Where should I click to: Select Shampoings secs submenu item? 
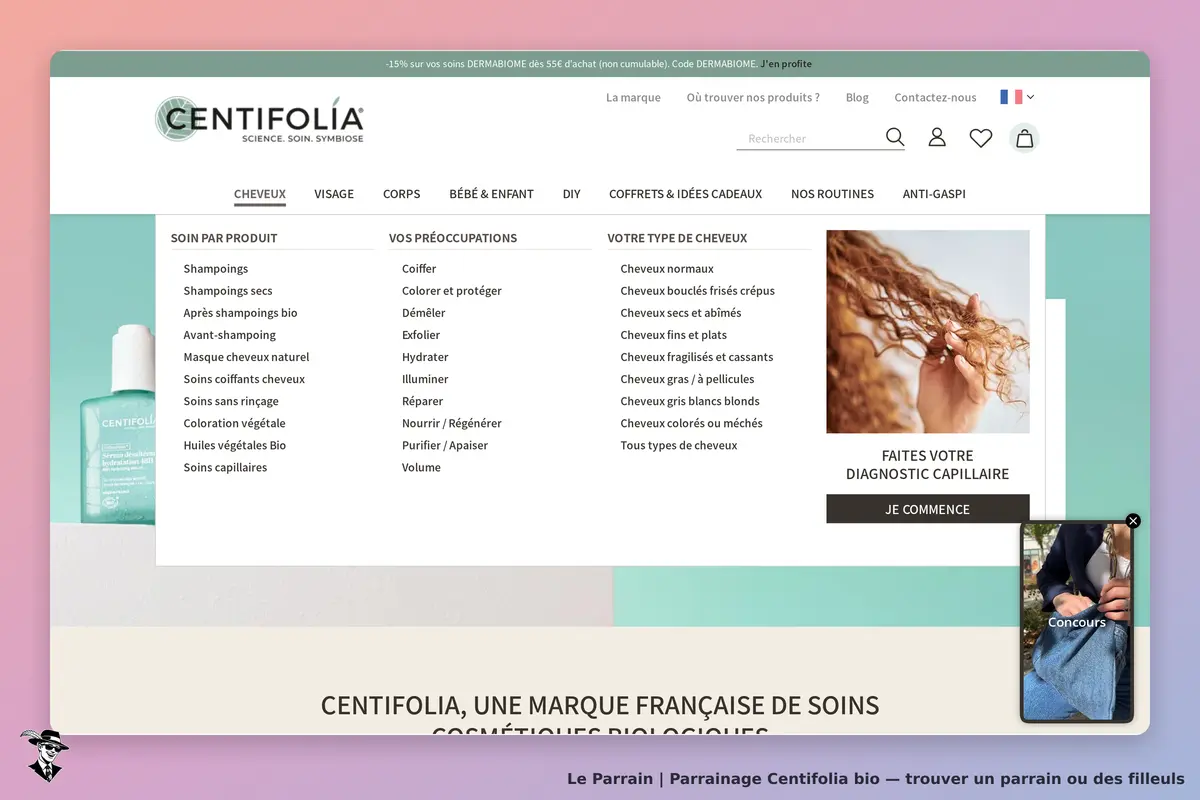[x=228, y=291]
